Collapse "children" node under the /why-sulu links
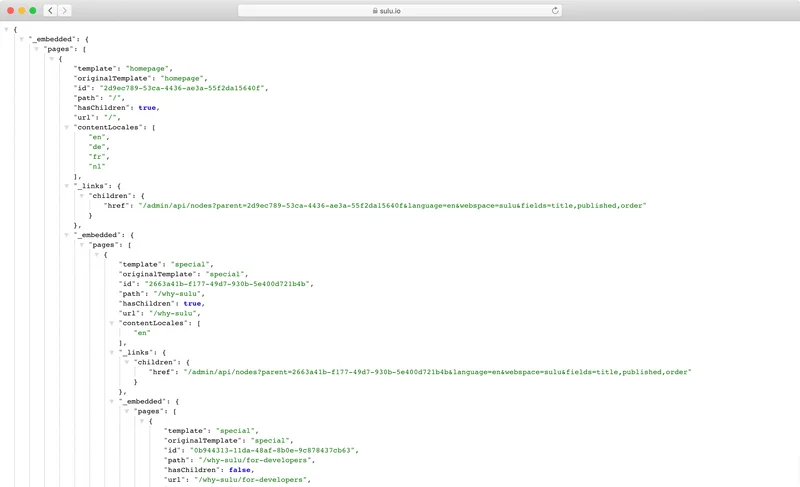800x487 pixels. 127,362
